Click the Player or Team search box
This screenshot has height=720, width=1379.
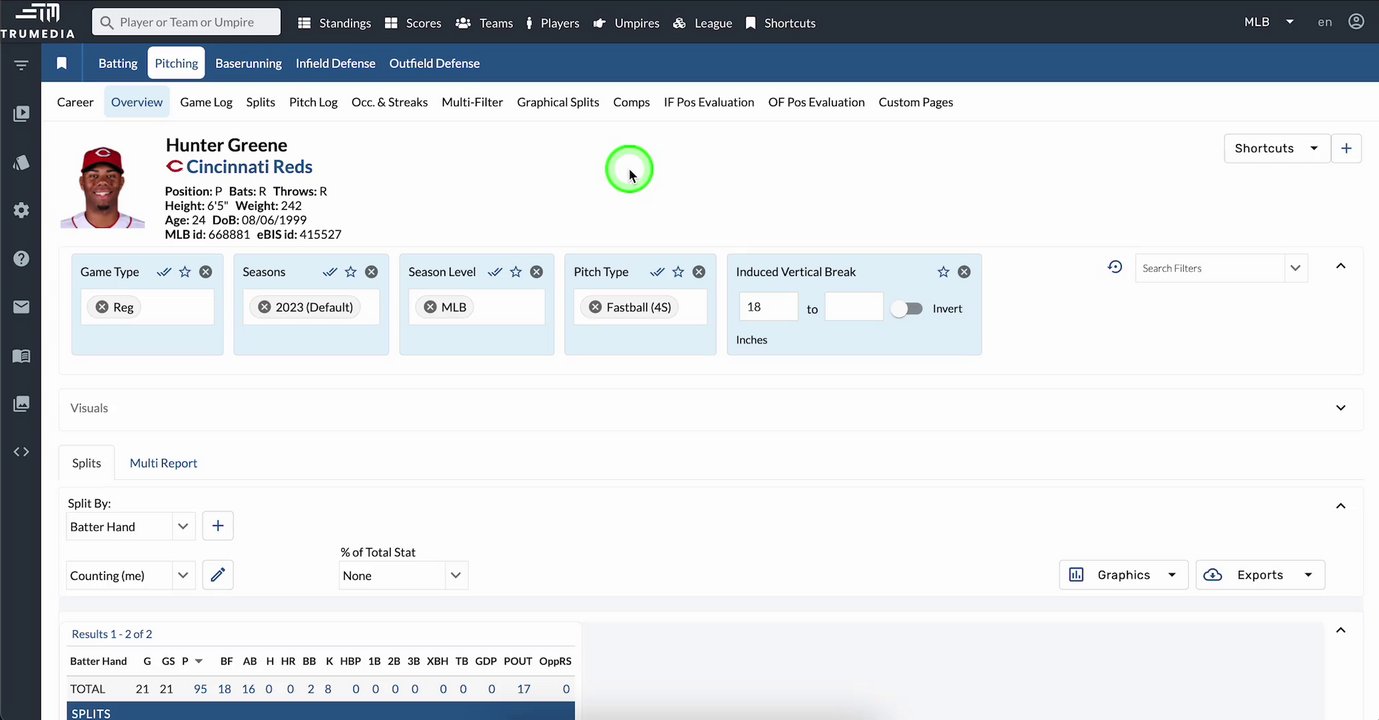coord(186,22)
